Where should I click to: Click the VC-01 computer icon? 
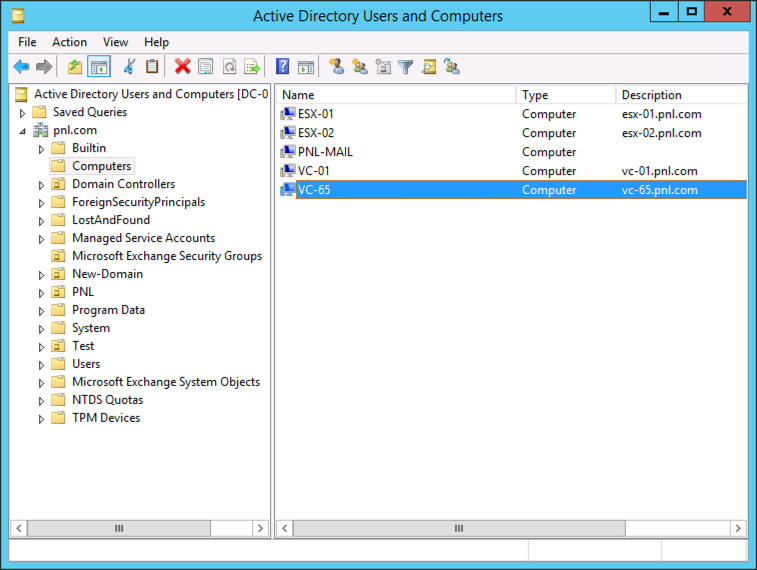tap(288, 170)
